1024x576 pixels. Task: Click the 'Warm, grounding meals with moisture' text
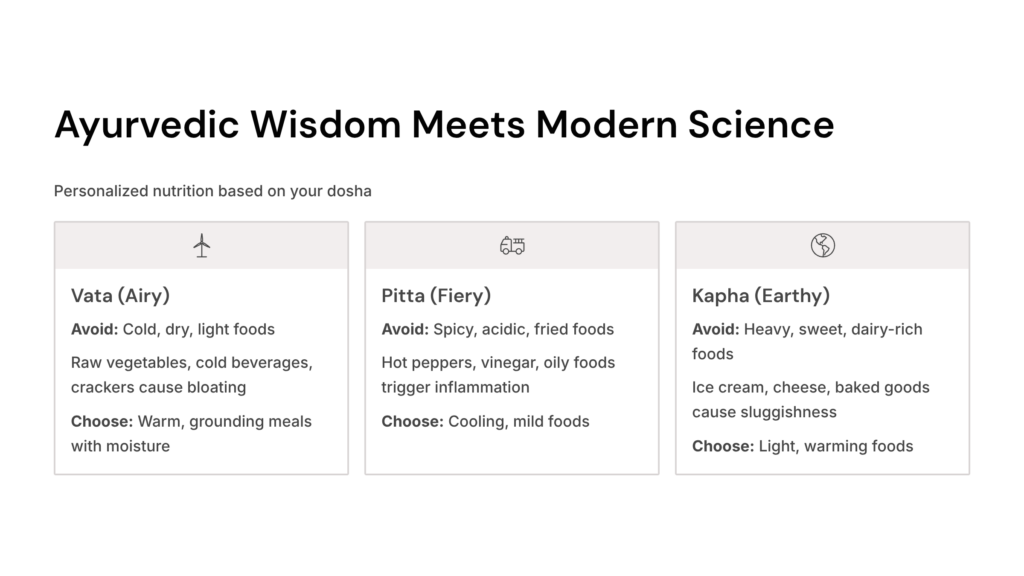pyautogui.click(x=224, y=421)
